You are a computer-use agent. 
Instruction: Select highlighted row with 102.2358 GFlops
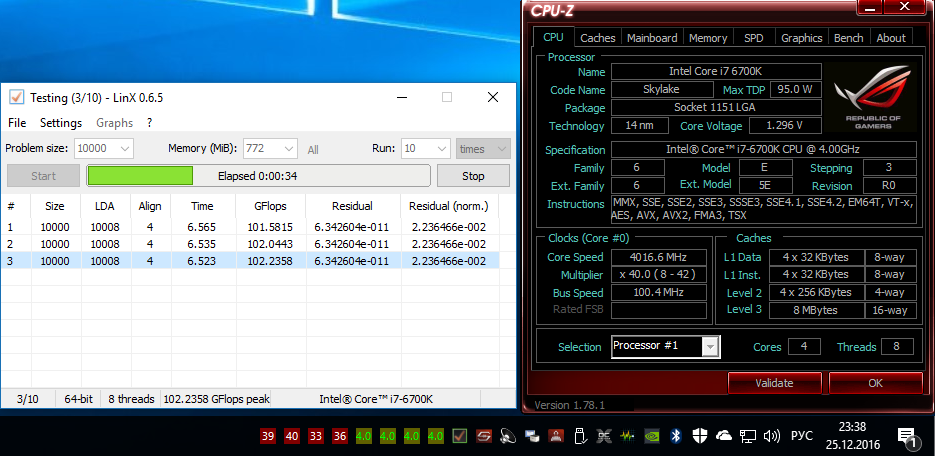pos(250,260)
